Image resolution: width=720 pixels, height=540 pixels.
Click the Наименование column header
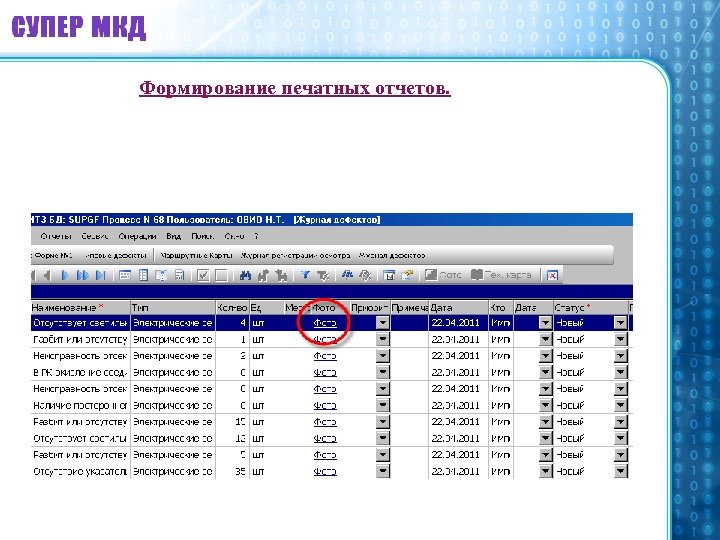pyautogui.click(x=81, y=308)
